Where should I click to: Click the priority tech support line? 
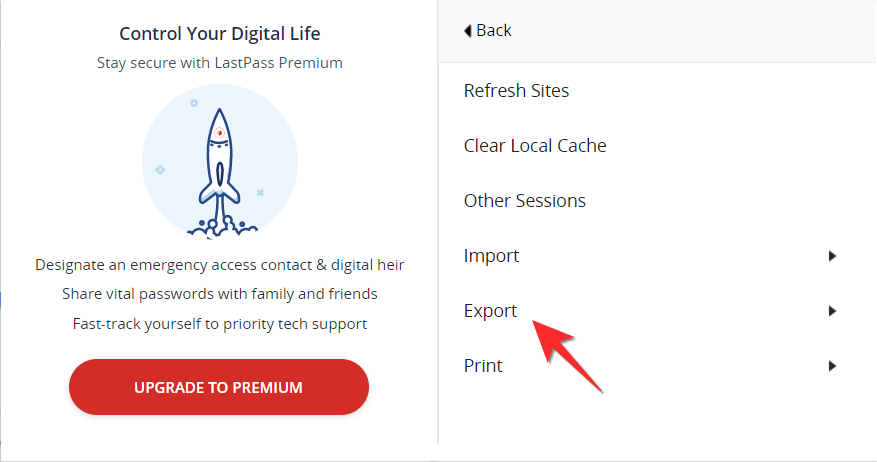(220, 324)
